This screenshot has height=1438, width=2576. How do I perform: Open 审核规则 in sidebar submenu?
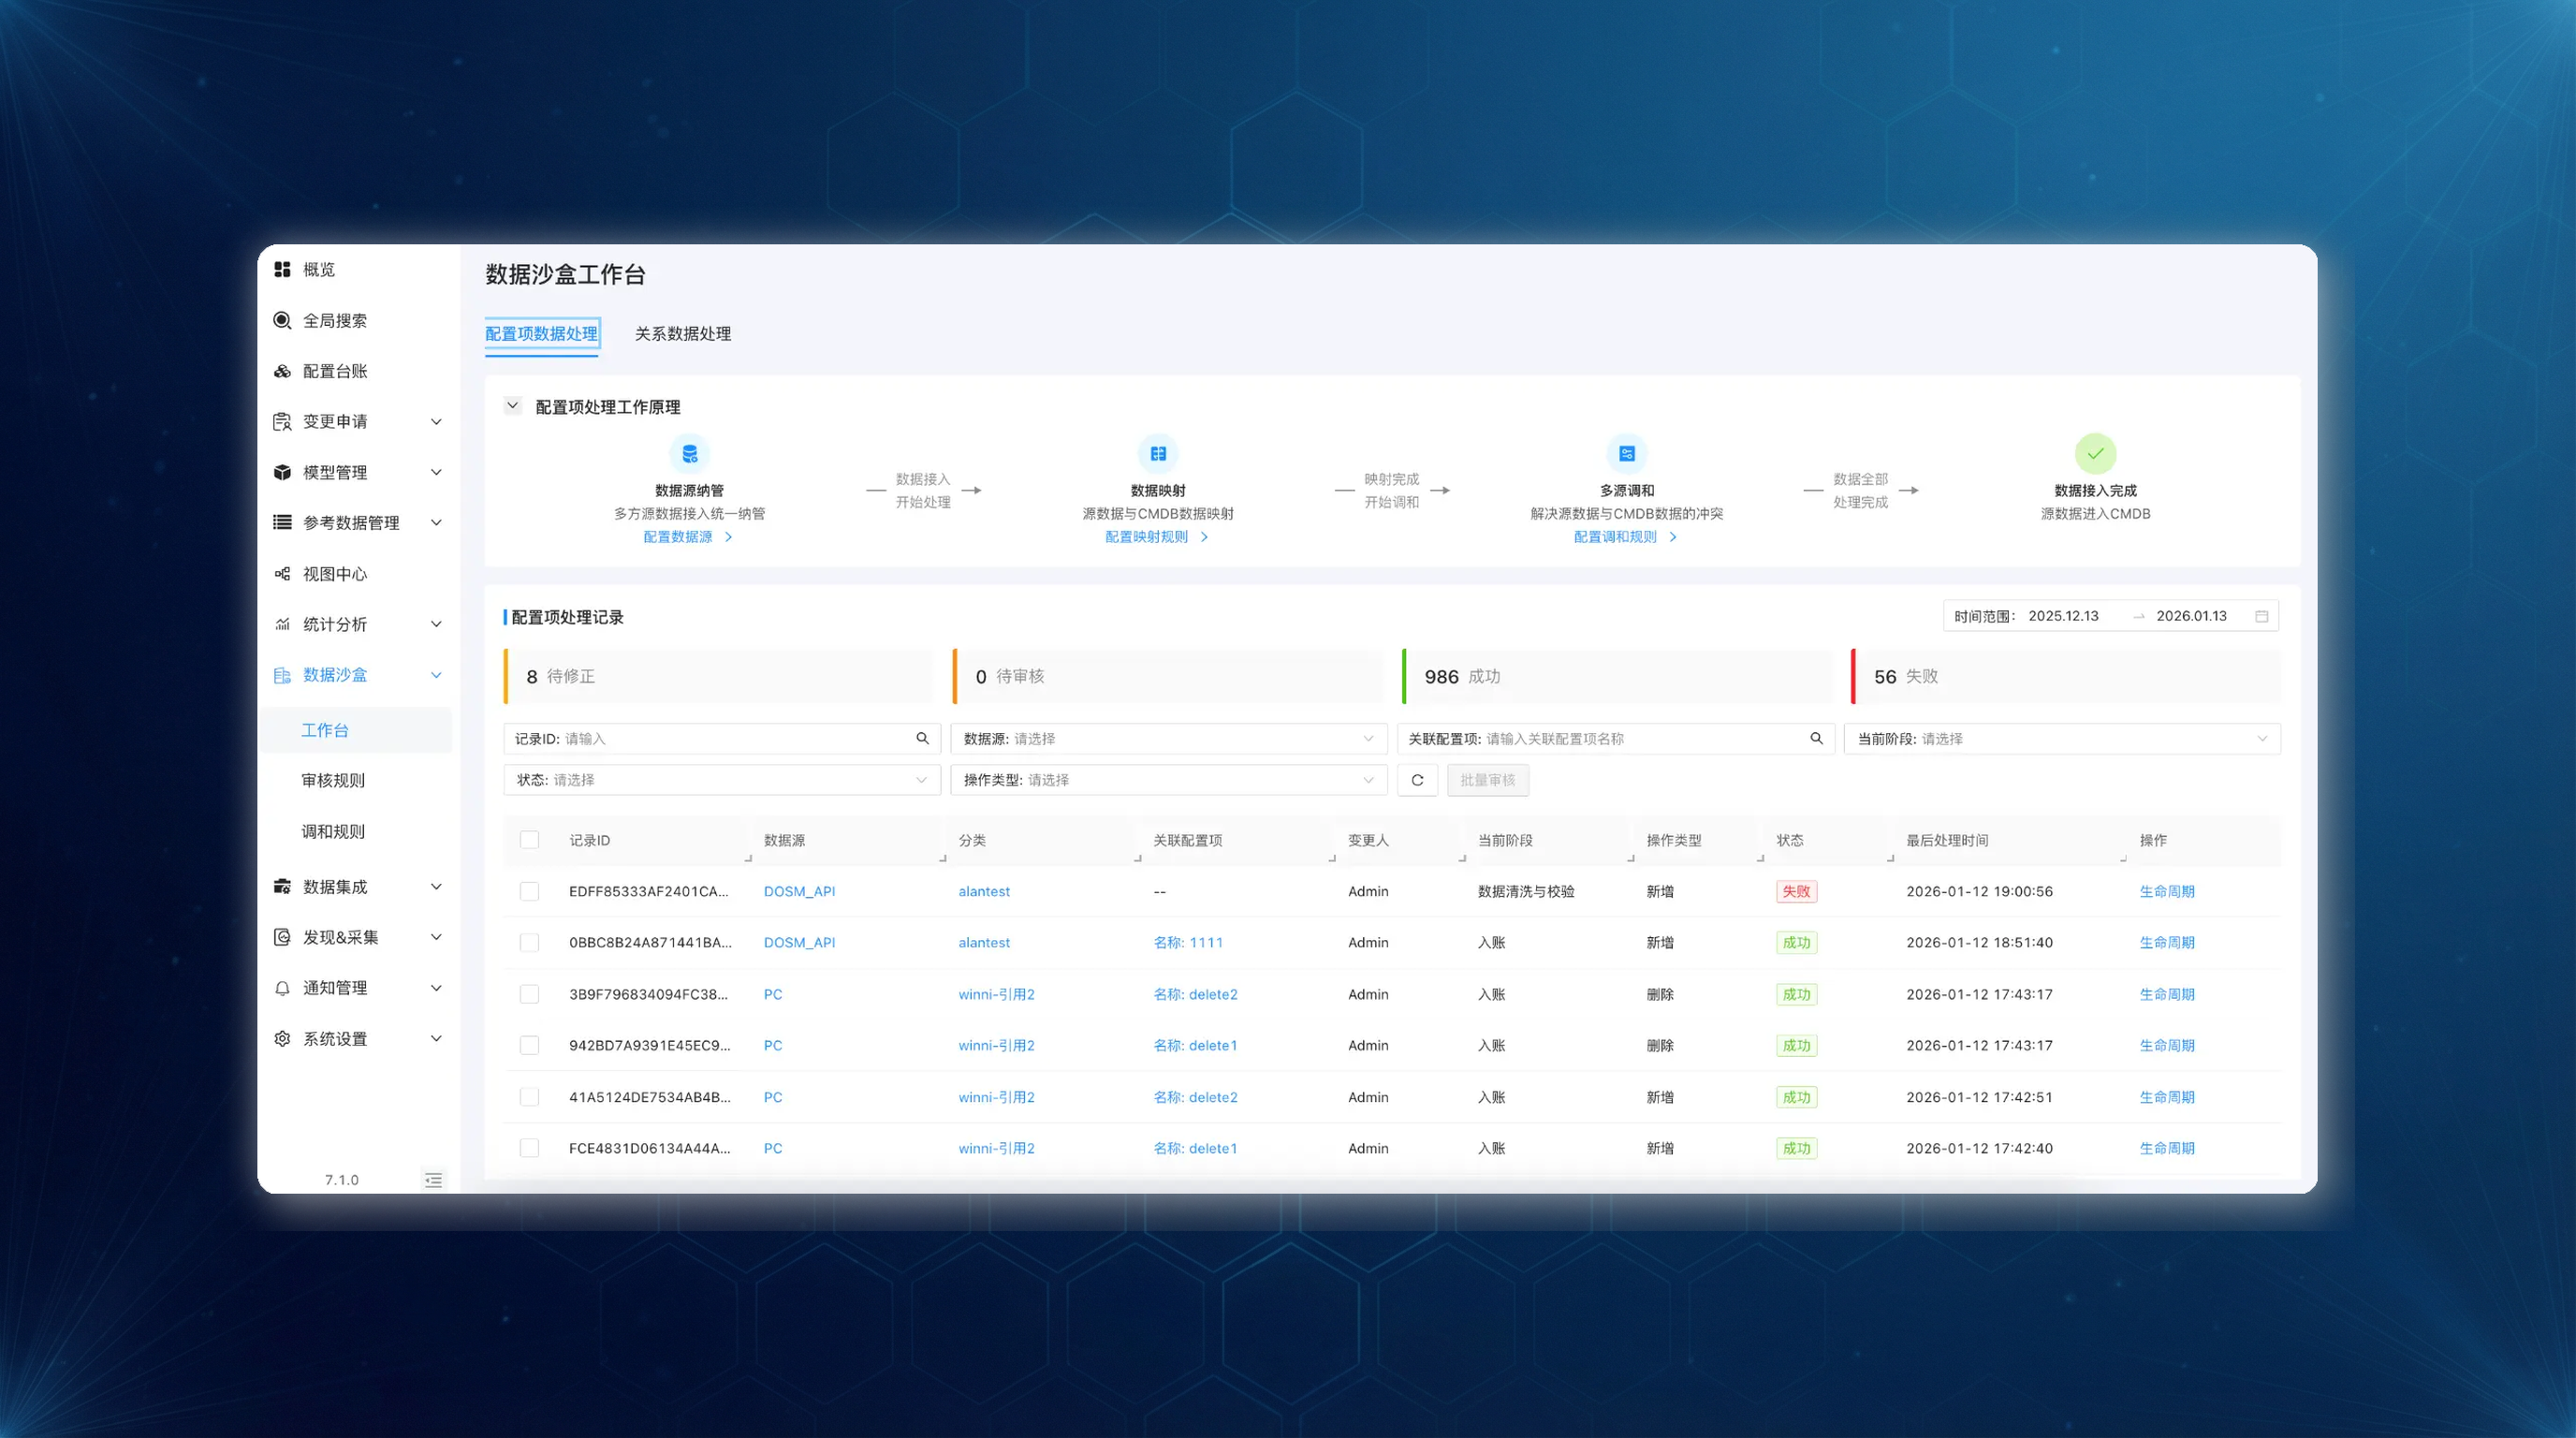[x=333, y=780]
